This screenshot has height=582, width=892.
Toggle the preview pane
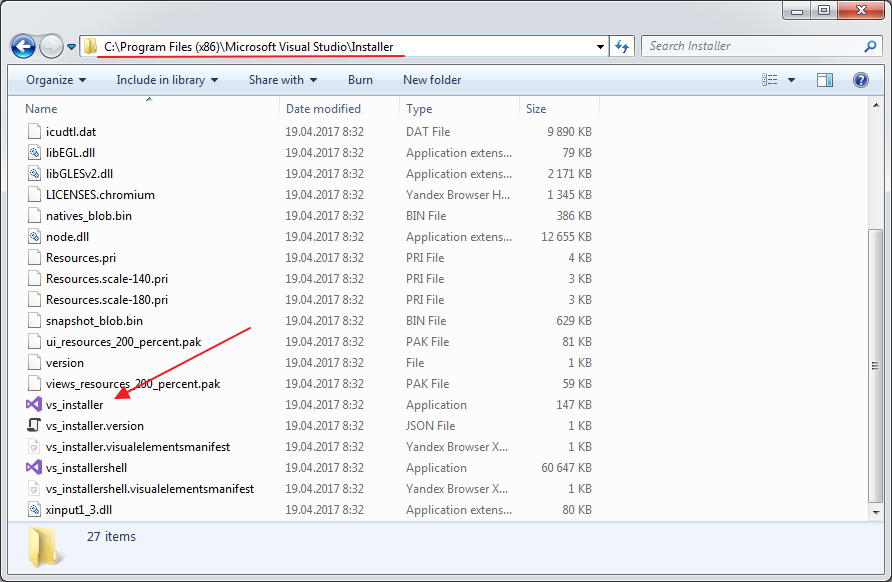(825, 80)
